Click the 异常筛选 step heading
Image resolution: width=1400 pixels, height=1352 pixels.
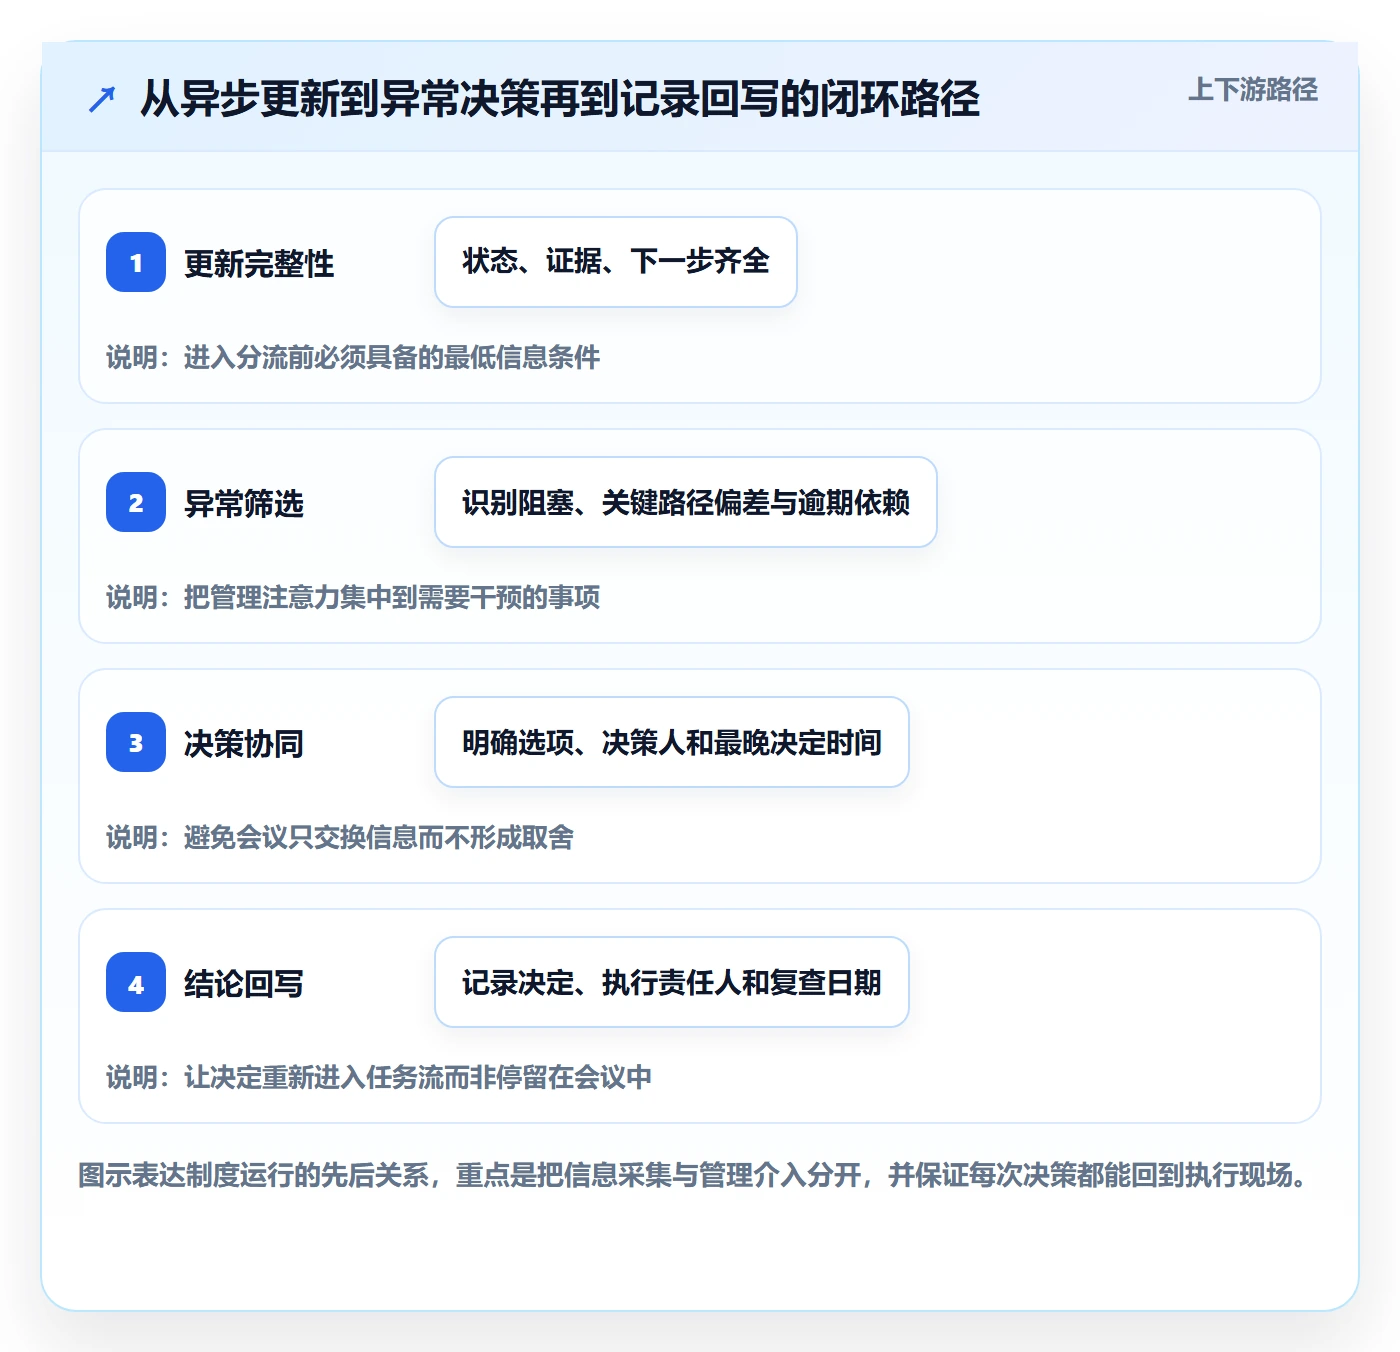tap(244, 503)
